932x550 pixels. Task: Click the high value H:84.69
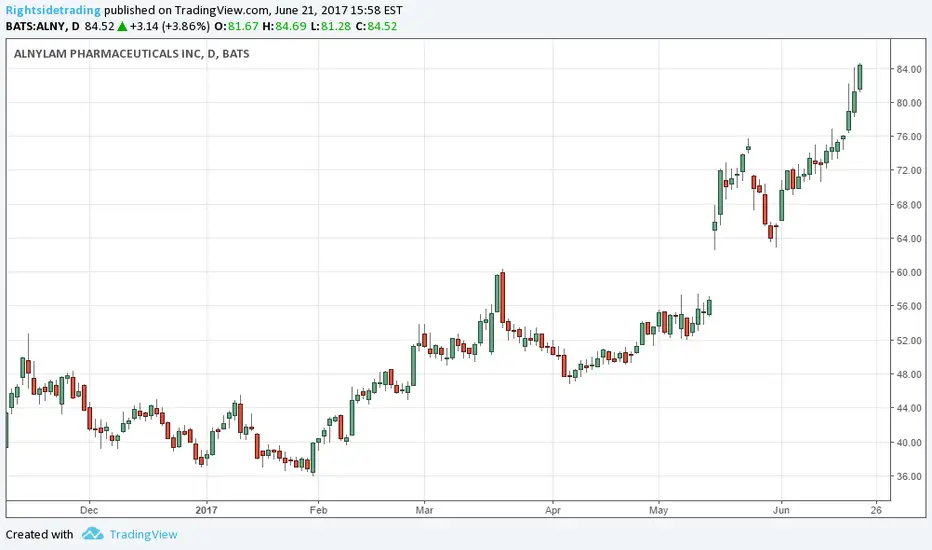[284, 26]
